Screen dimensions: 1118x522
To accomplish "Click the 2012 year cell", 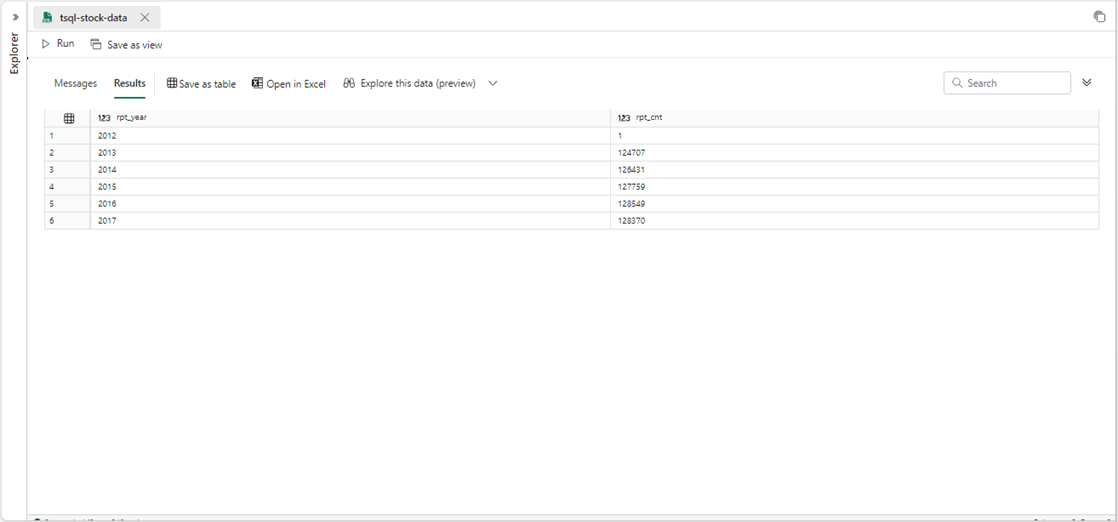I will [350, 135].
